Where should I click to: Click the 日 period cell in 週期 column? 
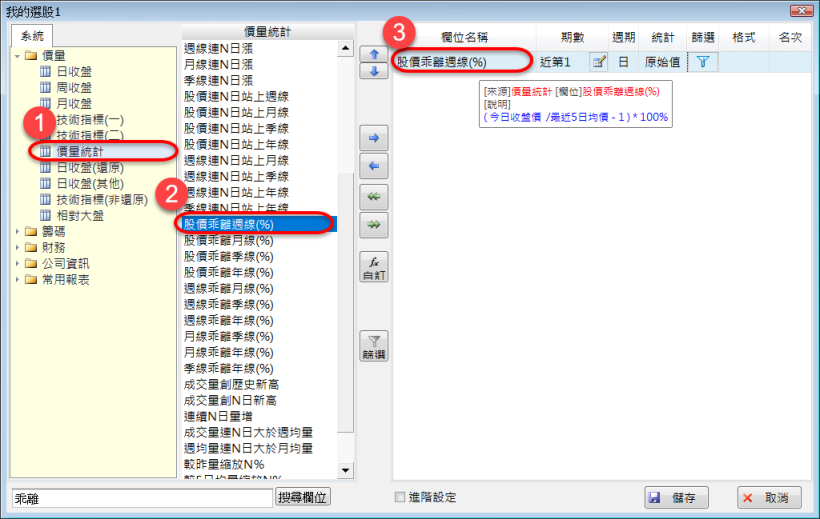623,62
